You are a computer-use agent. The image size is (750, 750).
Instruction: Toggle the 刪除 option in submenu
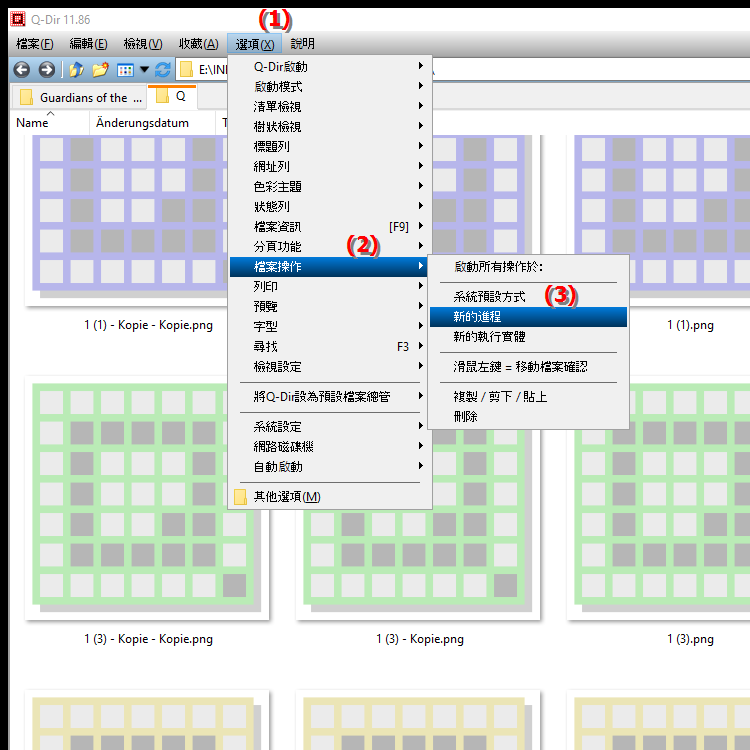click(528, 417)
